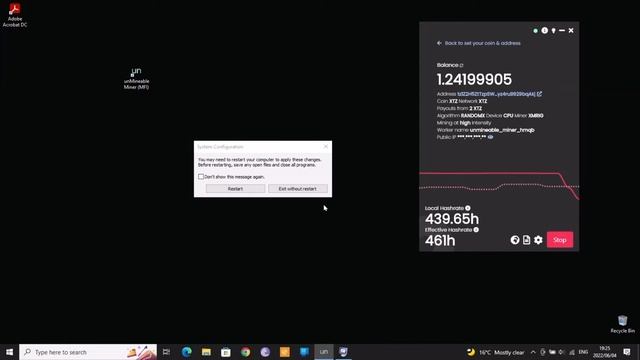
Task: Click the worker name unmineable_miner_hmqb
Action: [x=502, y=130]
